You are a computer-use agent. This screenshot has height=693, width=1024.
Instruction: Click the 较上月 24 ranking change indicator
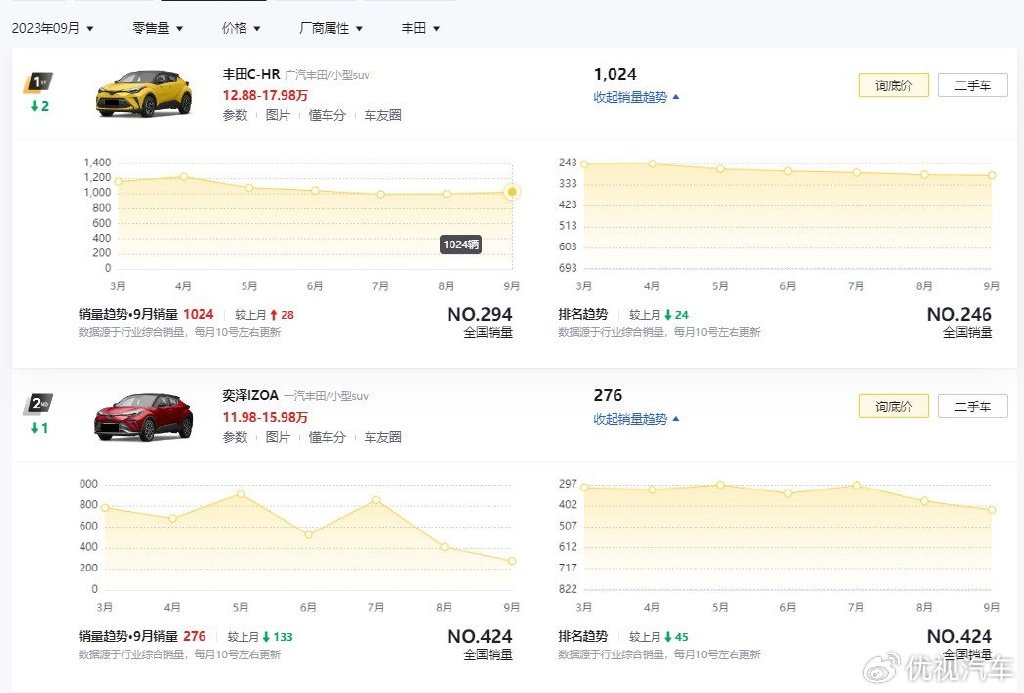659,315
